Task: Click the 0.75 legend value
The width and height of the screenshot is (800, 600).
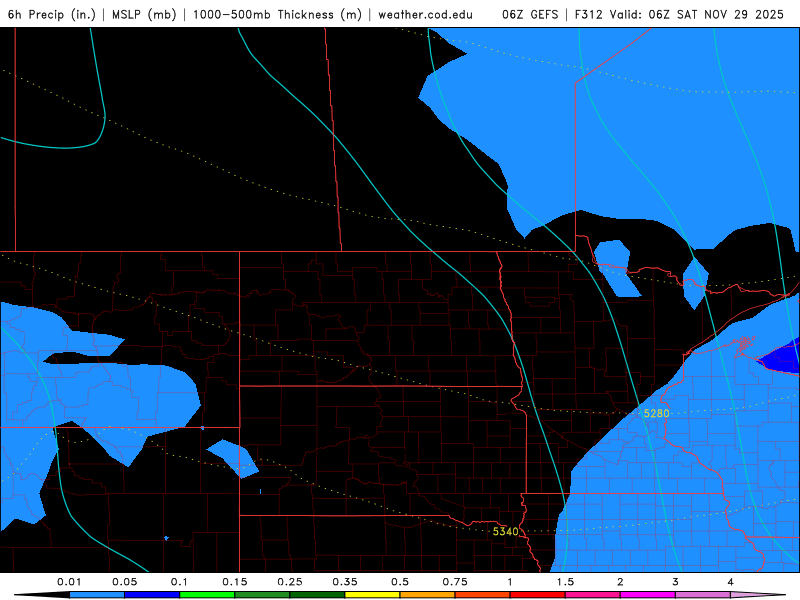Action: (455, 582)
